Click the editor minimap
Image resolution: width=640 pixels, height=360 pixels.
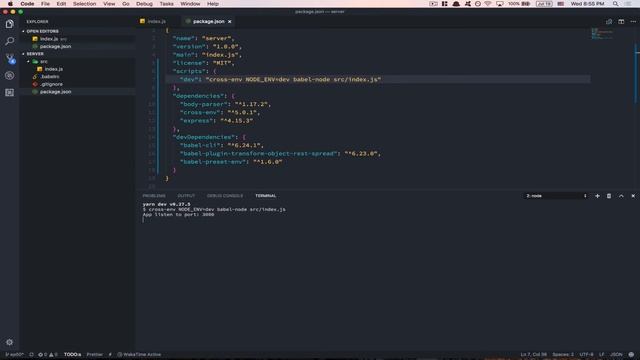point(602,34)
